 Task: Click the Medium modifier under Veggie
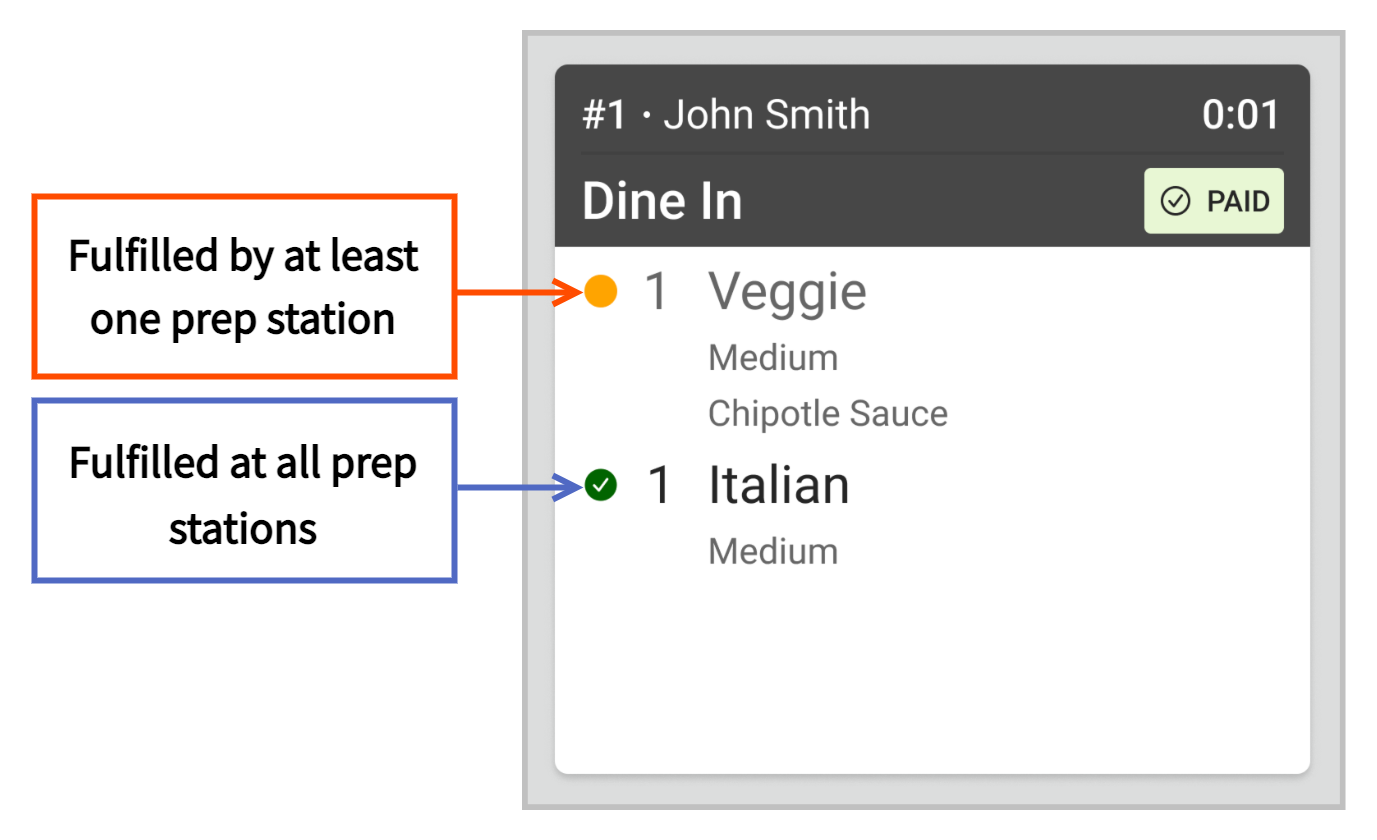pyautogui.click(x=773, y=357)
